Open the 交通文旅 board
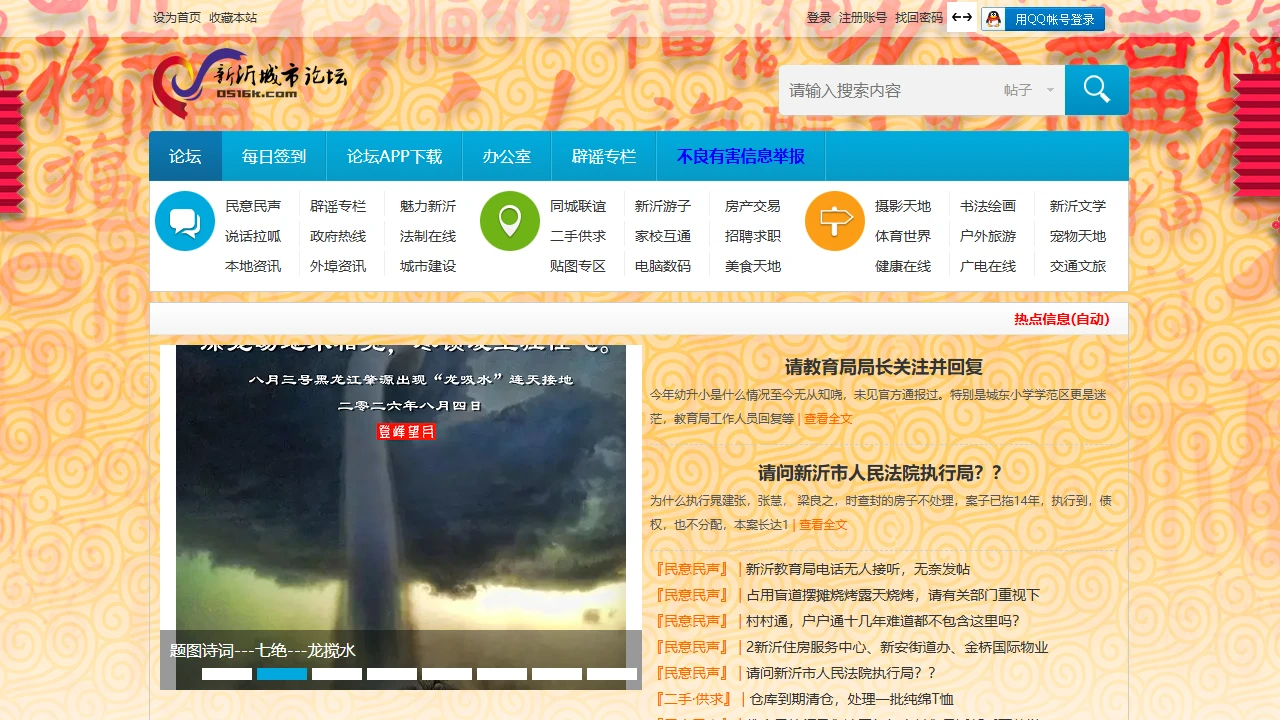This screenshot has width=1280, height=720. point(1078,266)
